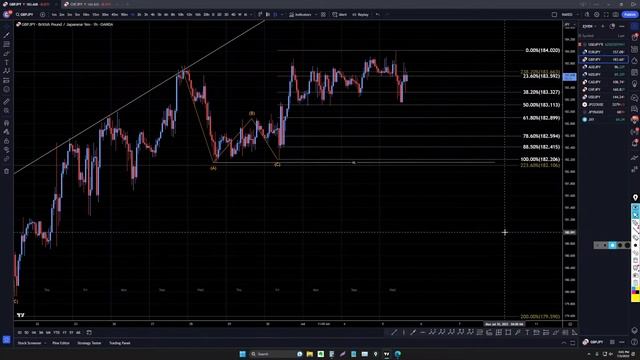
Task: Open the Ideas light bulb panel
Action: click(x=635, y=84)
